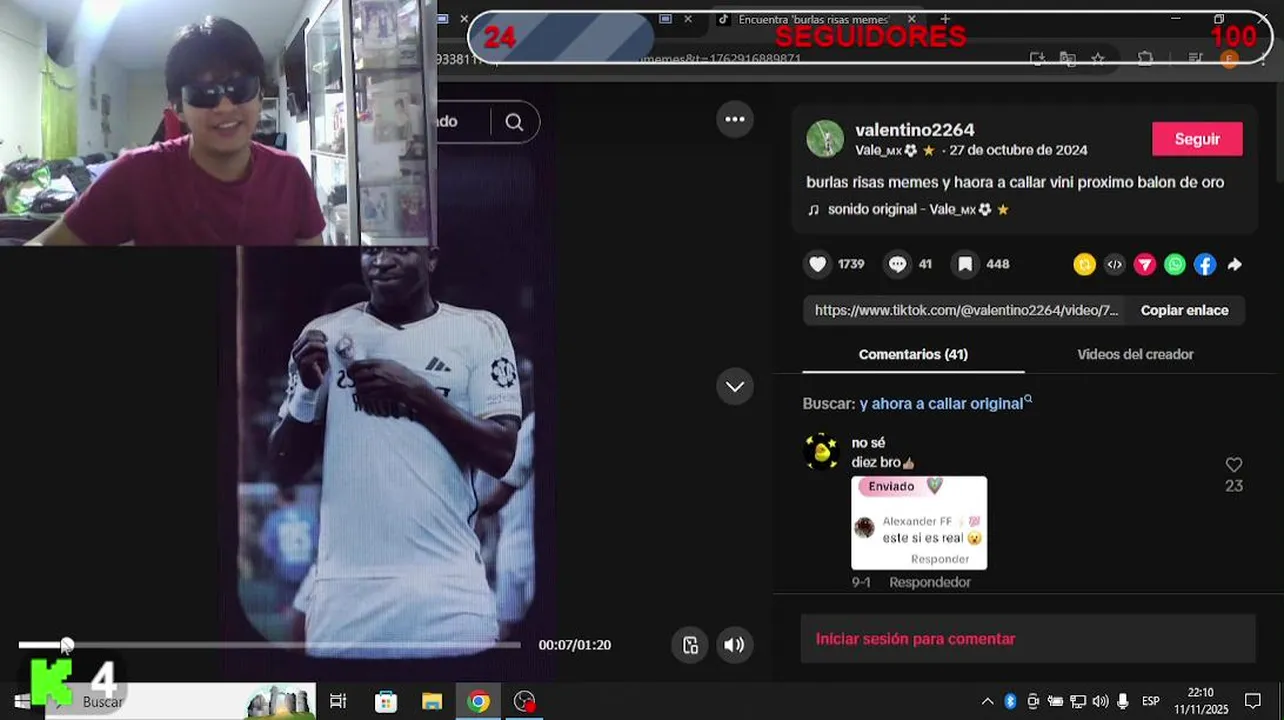Open Chrome extensions puzzle icon
This screenshot has height=720, width=1284.
pyautogui.click(x=1146, y=59)
